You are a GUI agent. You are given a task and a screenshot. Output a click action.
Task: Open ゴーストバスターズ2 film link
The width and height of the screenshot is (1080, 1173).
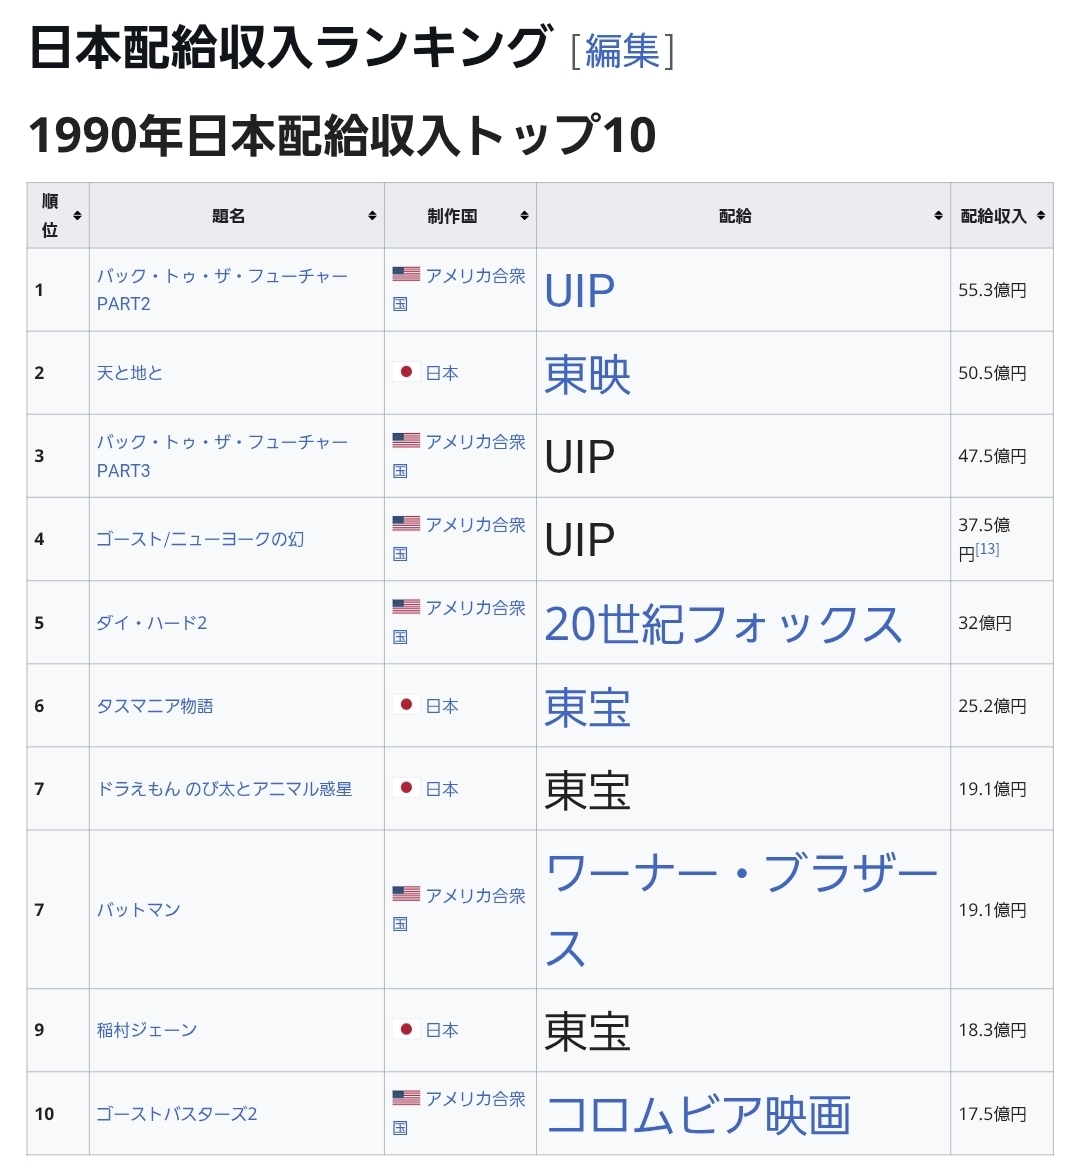177,1114
